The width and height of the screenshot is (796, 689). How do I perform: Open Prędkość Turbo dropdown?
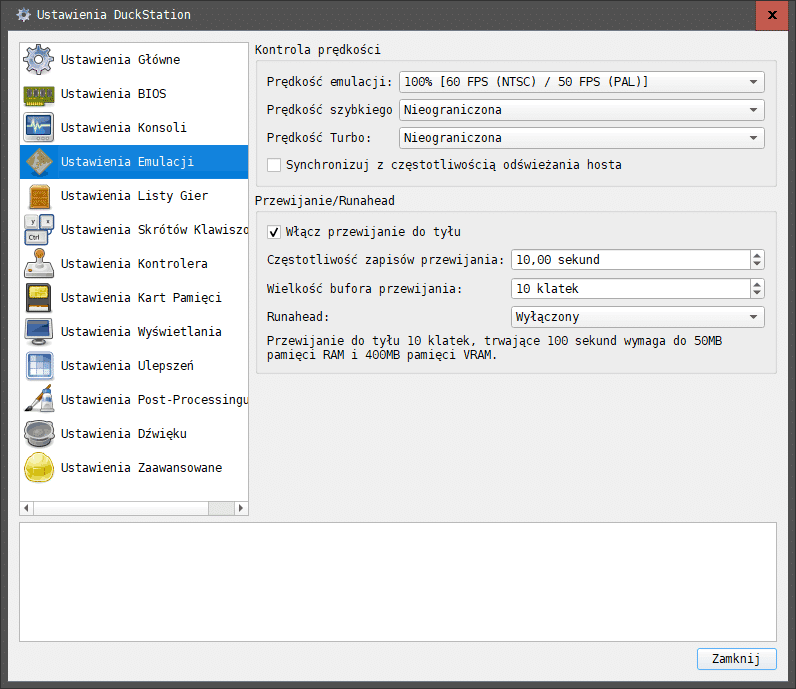click(582, 138)
